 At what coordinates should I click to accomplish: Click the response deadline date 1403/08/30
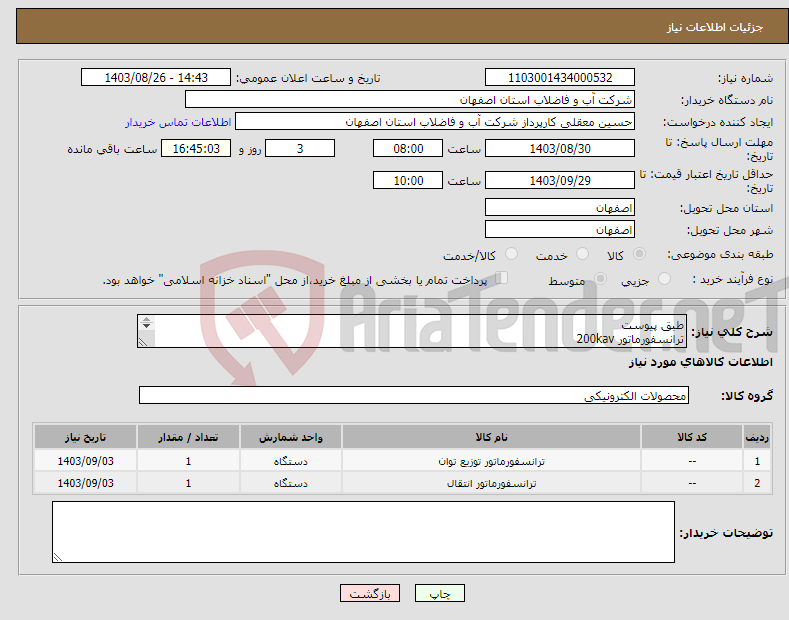[560, 148]
